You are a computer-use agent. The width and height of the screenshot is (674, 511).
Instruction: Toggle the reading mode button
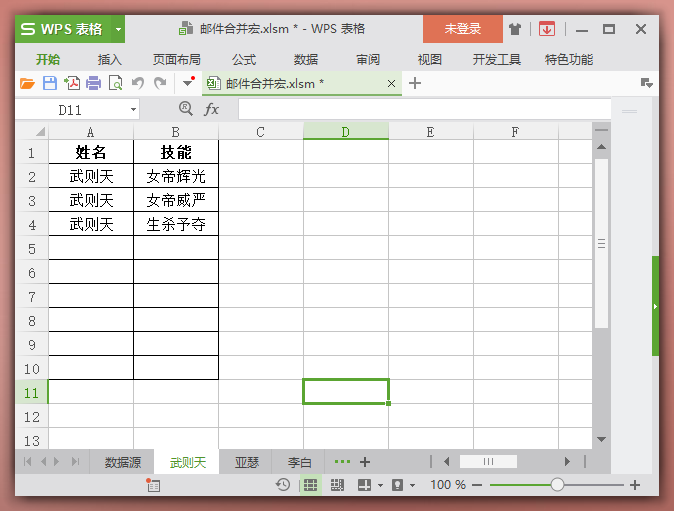click(x=364, y=485)
